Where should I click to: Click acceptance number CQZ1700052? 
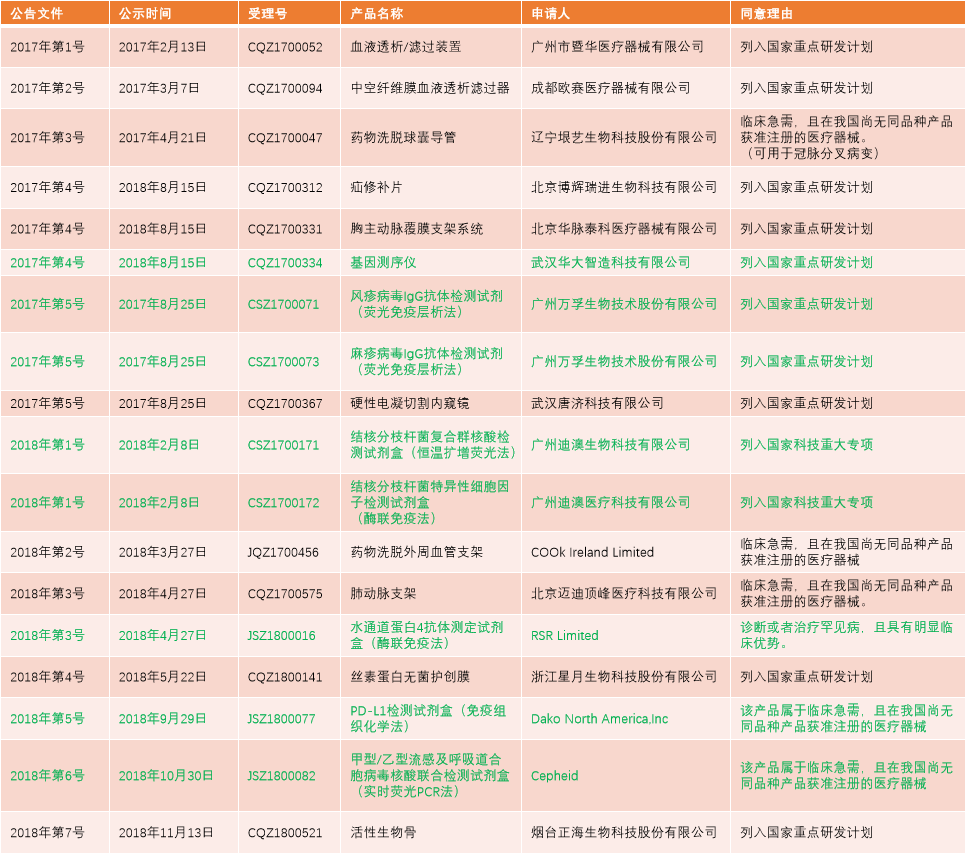point(285,47)
